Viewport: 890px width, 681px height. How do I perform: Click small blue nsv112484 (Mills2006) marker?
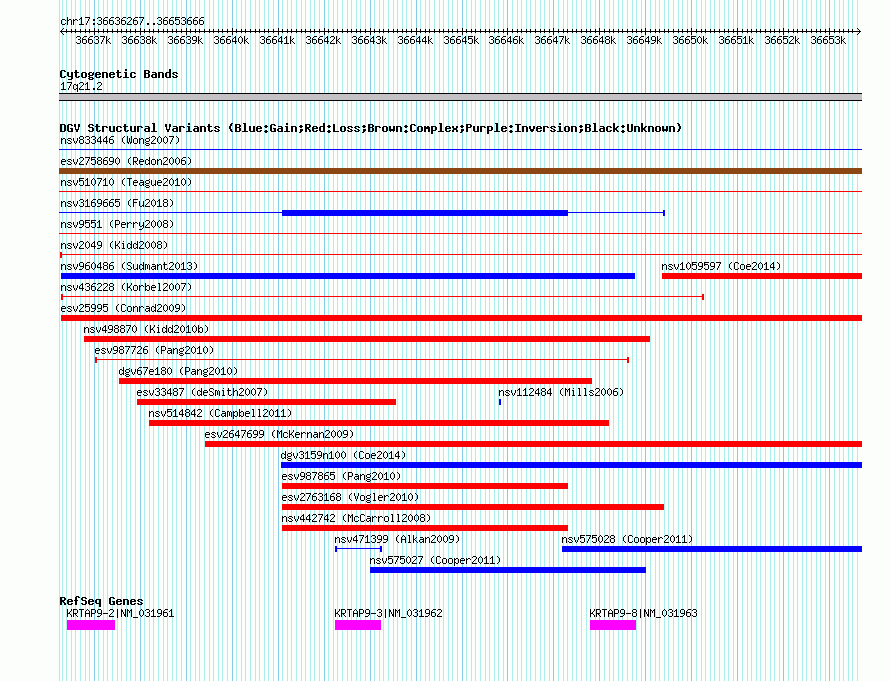point(500,402)
